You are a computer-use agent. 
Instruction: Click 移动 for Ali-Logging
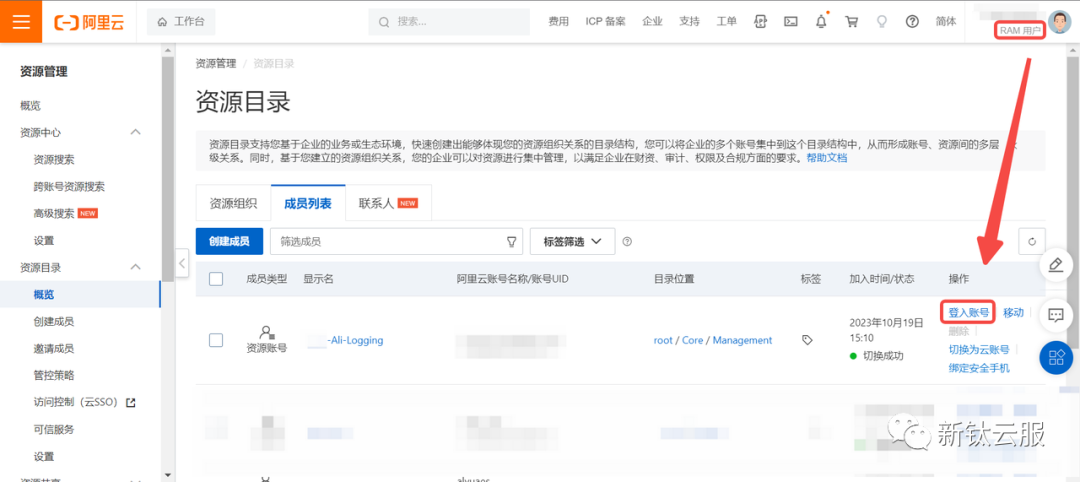1013,312
